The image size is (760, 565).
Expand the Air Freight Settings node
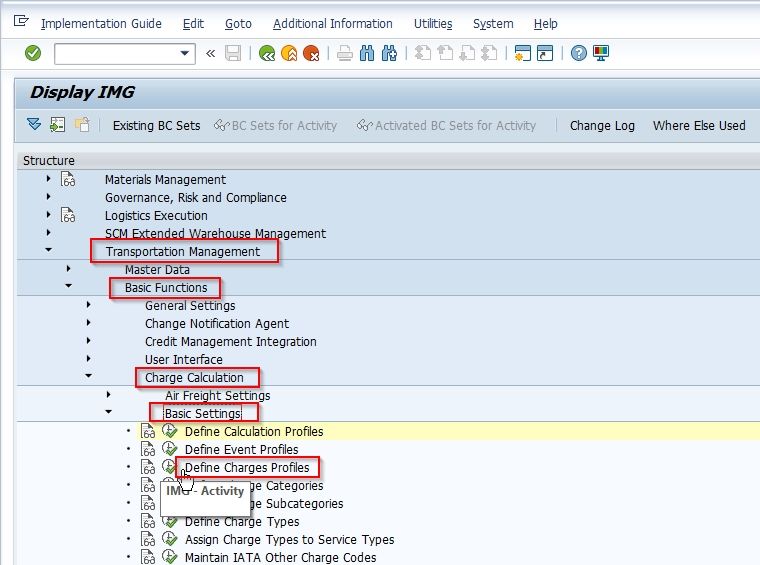tap(108, 394)
